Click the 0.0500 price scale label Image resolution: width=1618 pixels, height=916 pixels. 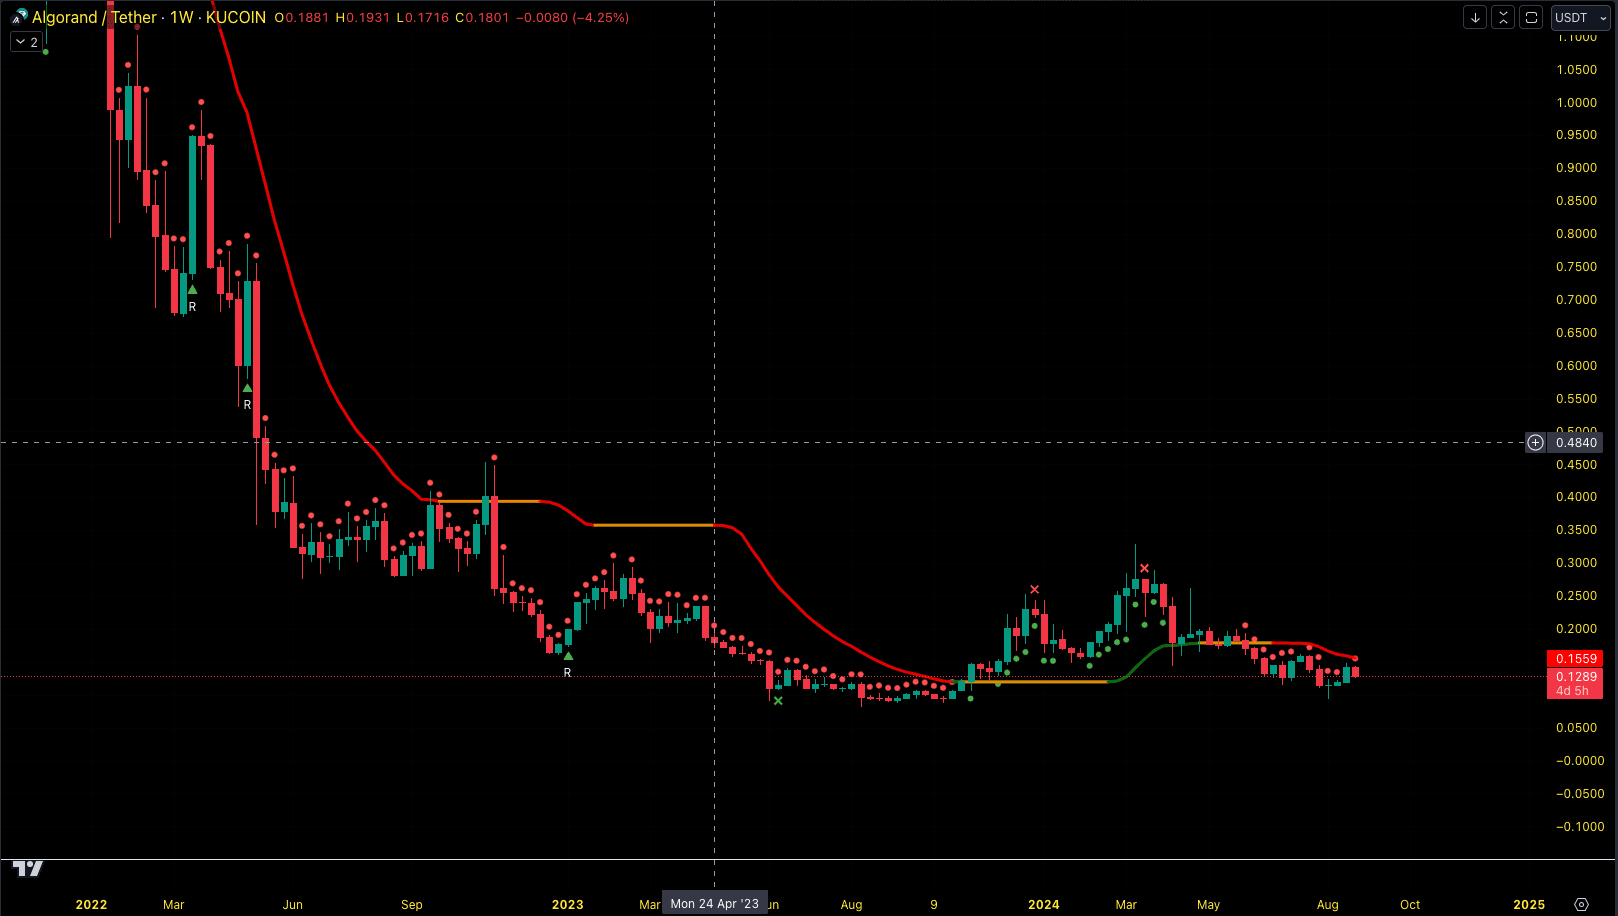pos(1577,727)
